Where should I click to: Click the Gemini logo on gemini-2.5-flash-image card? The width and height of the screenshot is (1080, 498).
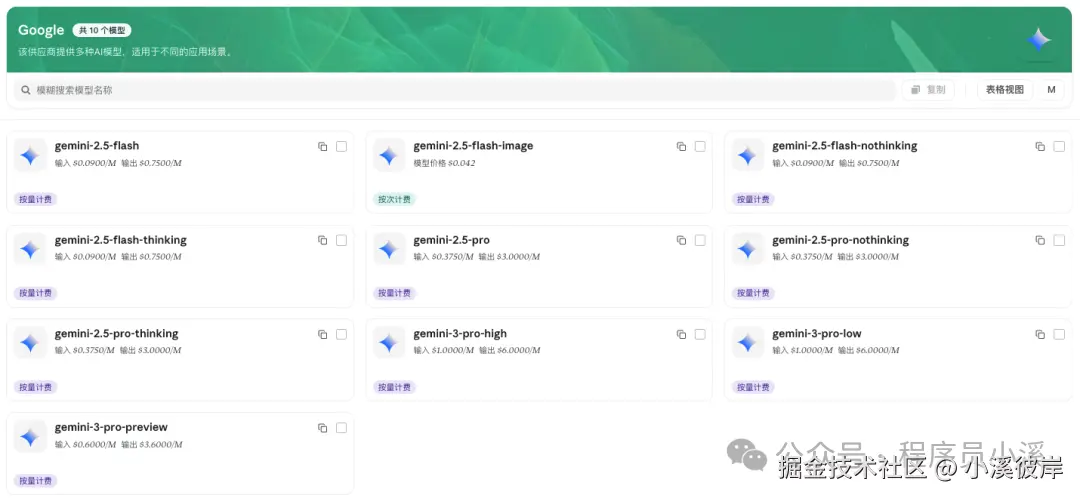[389, 156]
